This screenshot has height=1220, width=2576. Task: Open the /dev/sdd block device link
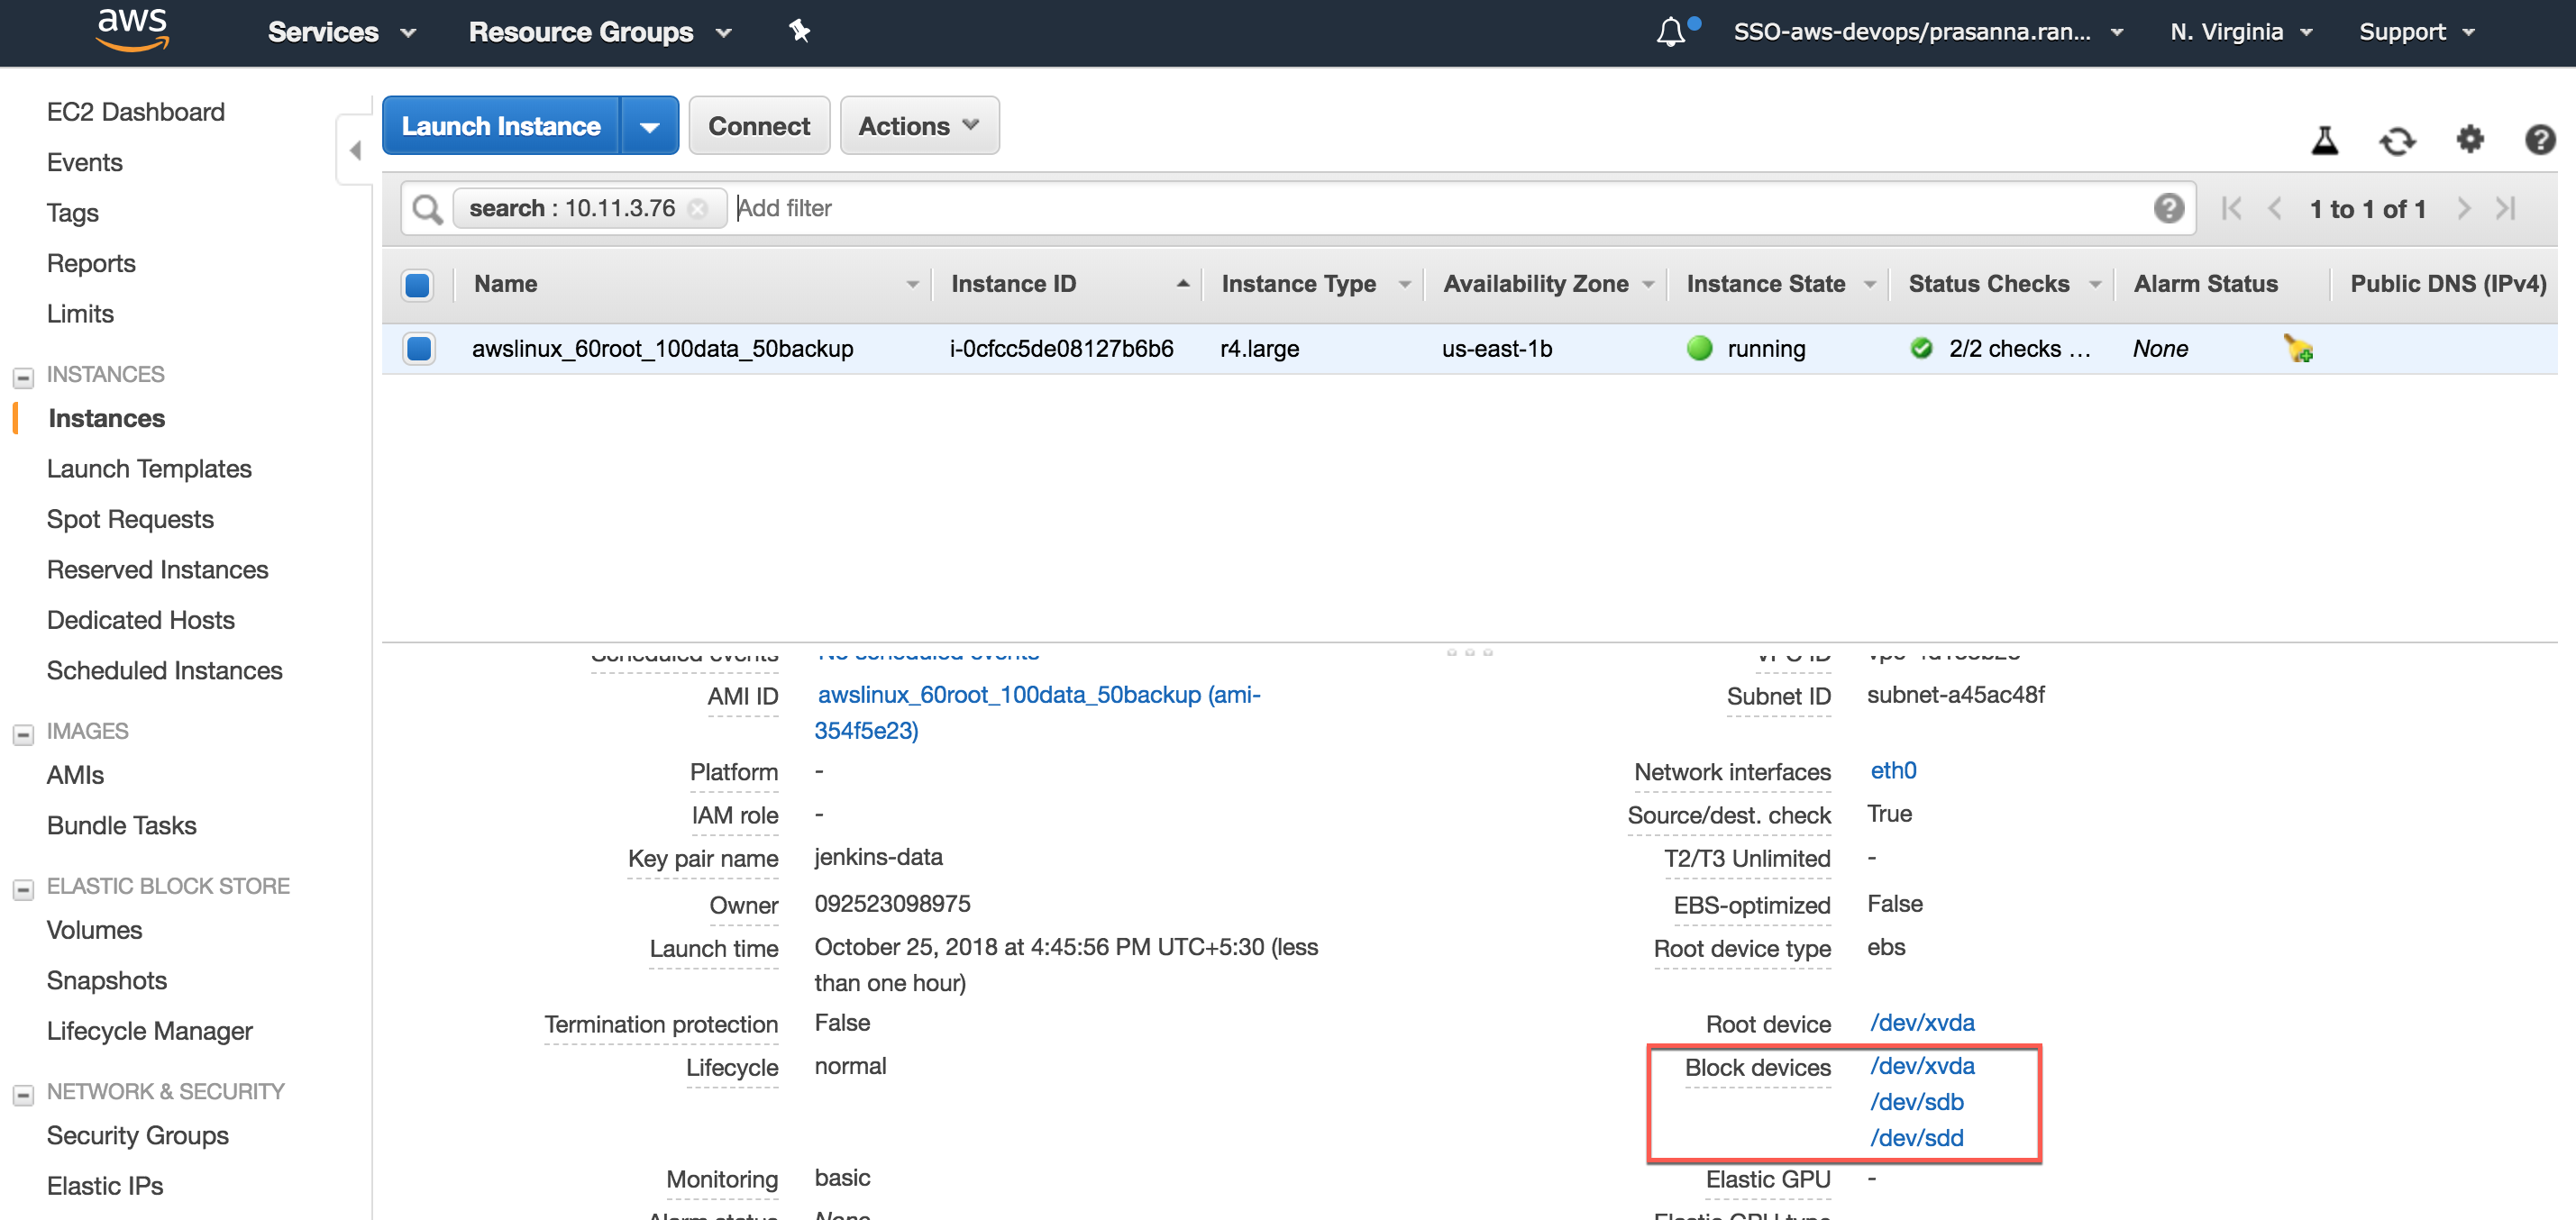(x=1916, y=1138)
